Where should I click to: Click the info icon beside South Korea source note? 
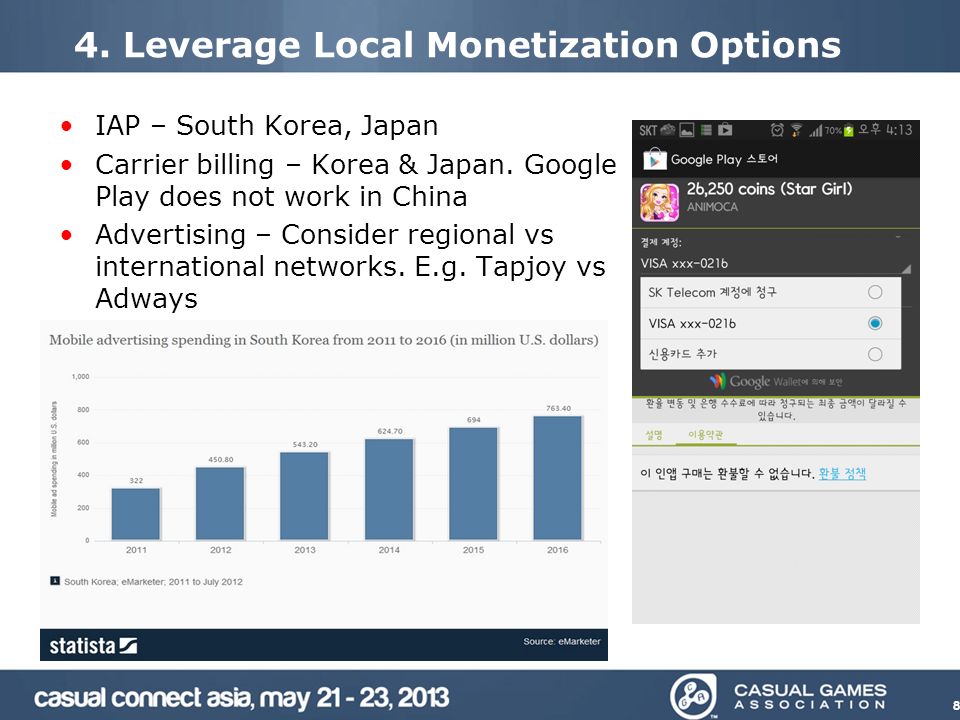54,580
